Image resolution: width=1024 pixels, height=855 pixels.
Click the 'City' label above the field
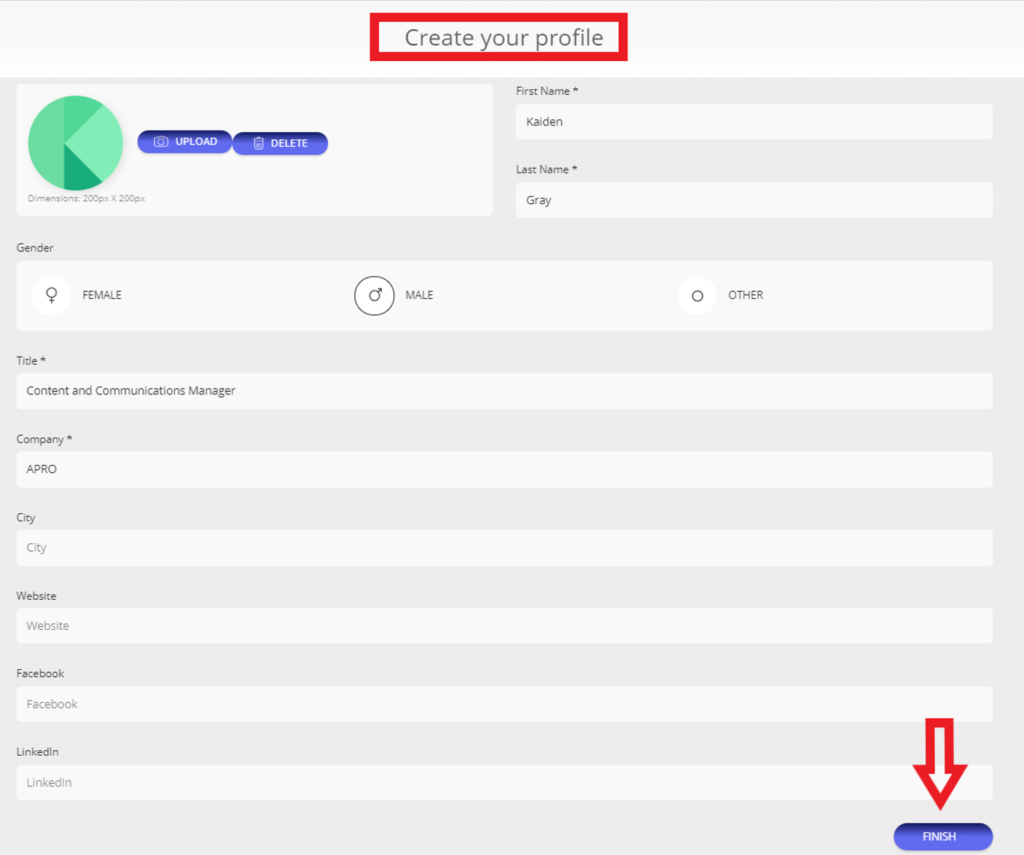click(25, 517)
